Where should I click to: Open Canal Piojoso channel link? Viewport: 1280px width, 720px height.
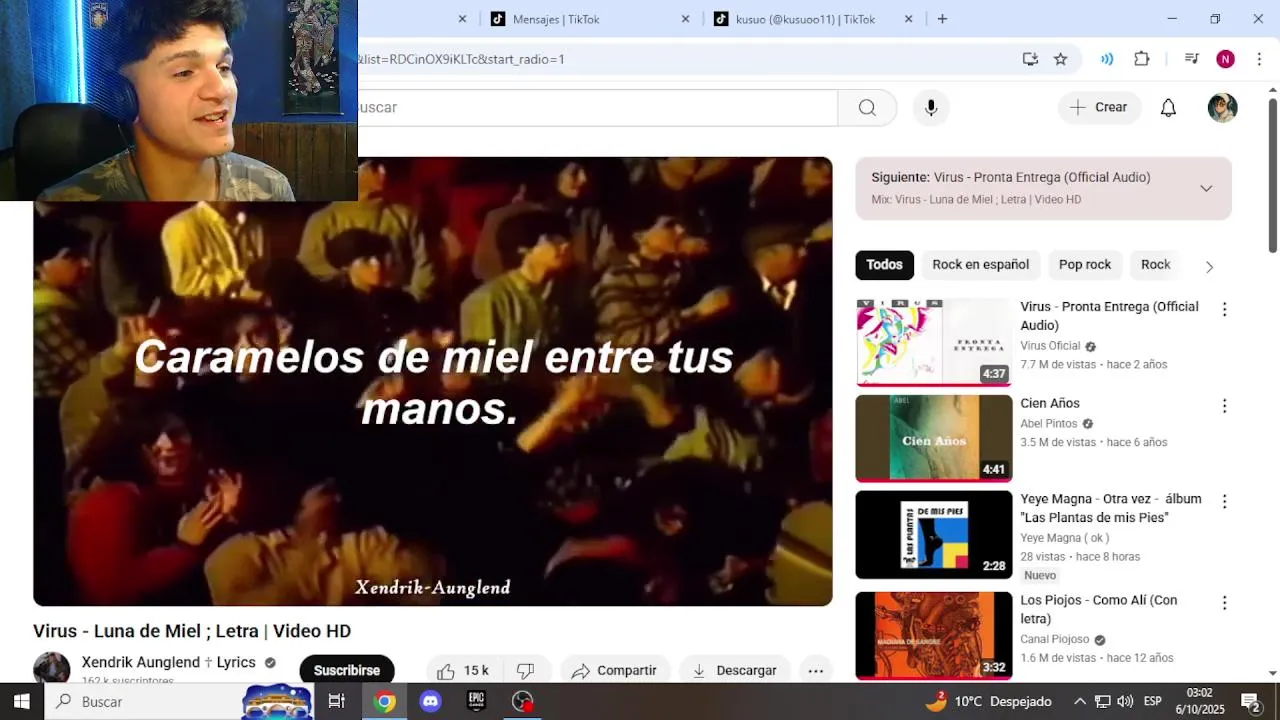(1054, 640)
